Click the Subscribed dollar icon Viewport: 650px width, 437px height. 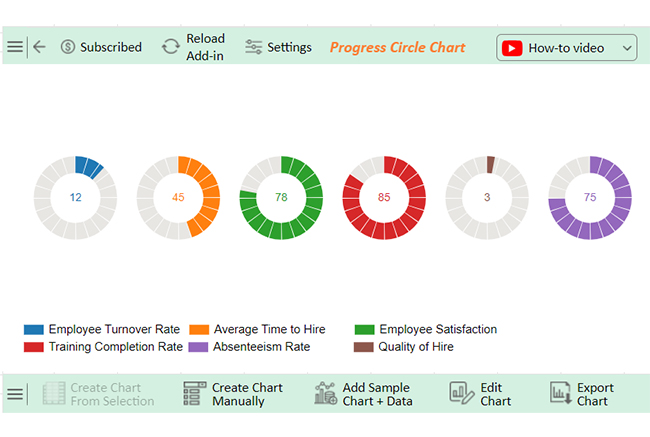(68, 47)
